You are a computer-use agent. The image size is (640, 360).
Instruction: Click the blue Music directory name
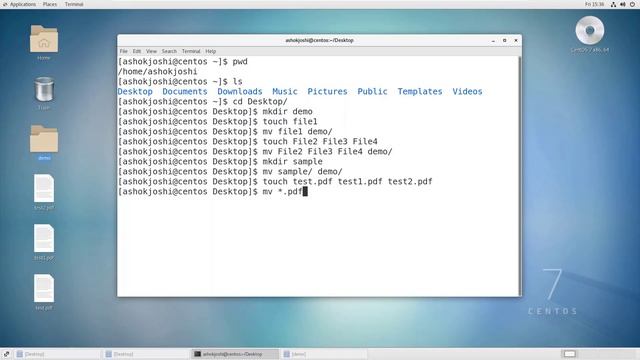tap(285, 91)
